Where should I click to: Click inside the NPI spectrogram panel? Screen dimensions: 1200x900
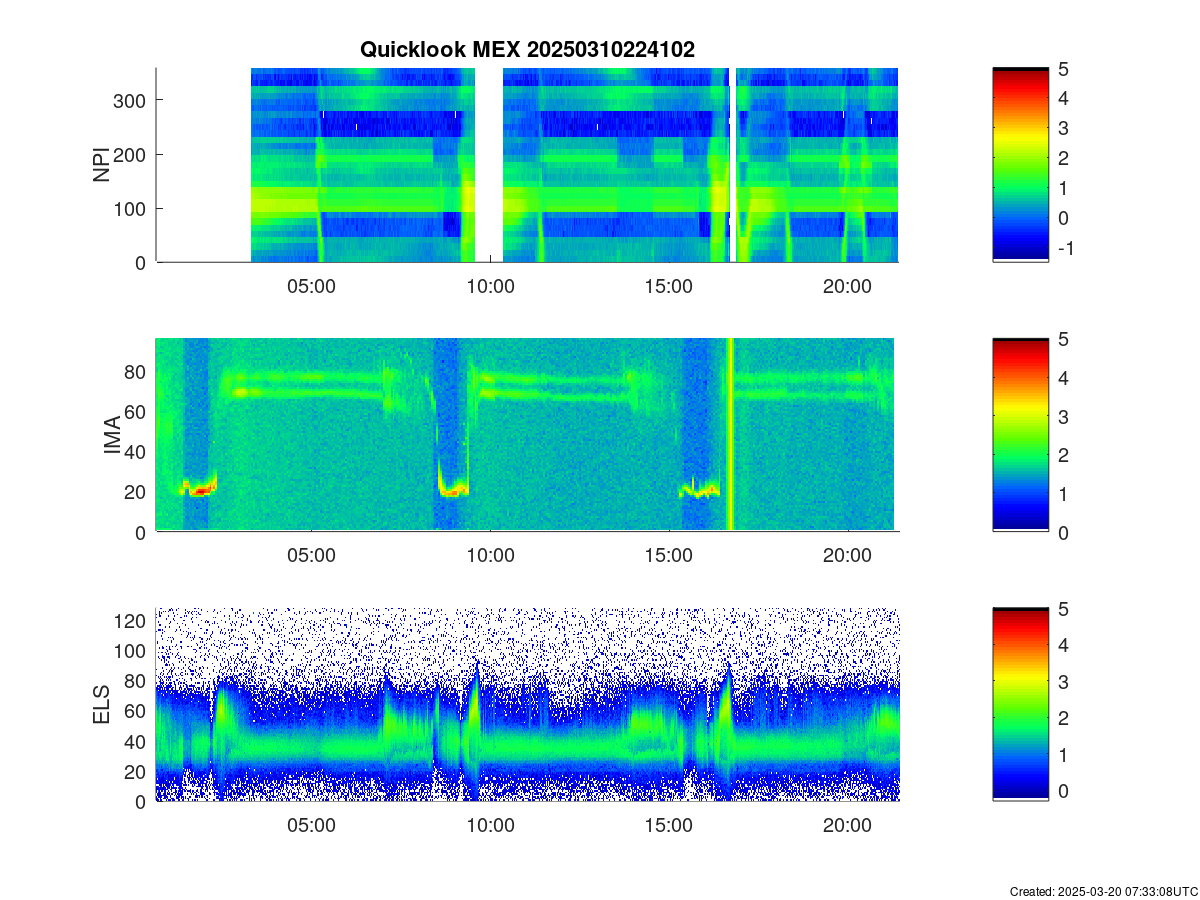click(527, 165)
